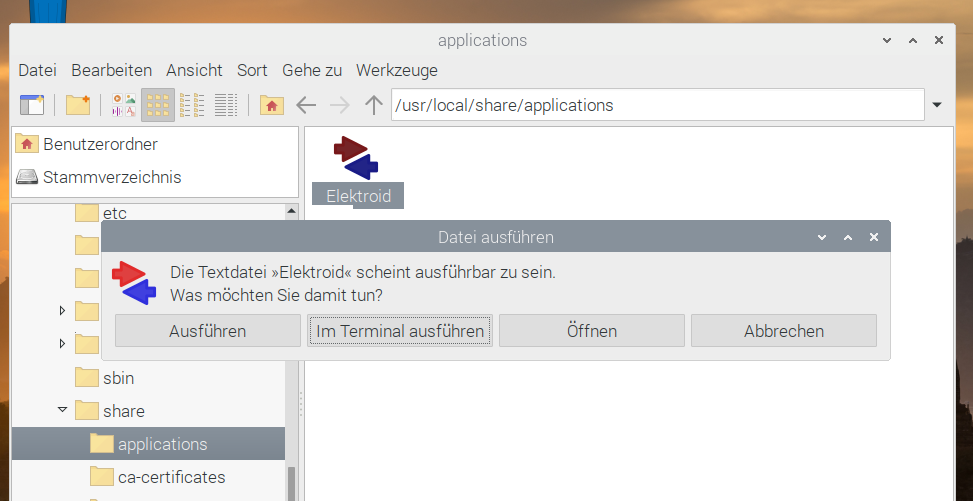Switch to compact list view mode

click(192, 105)
